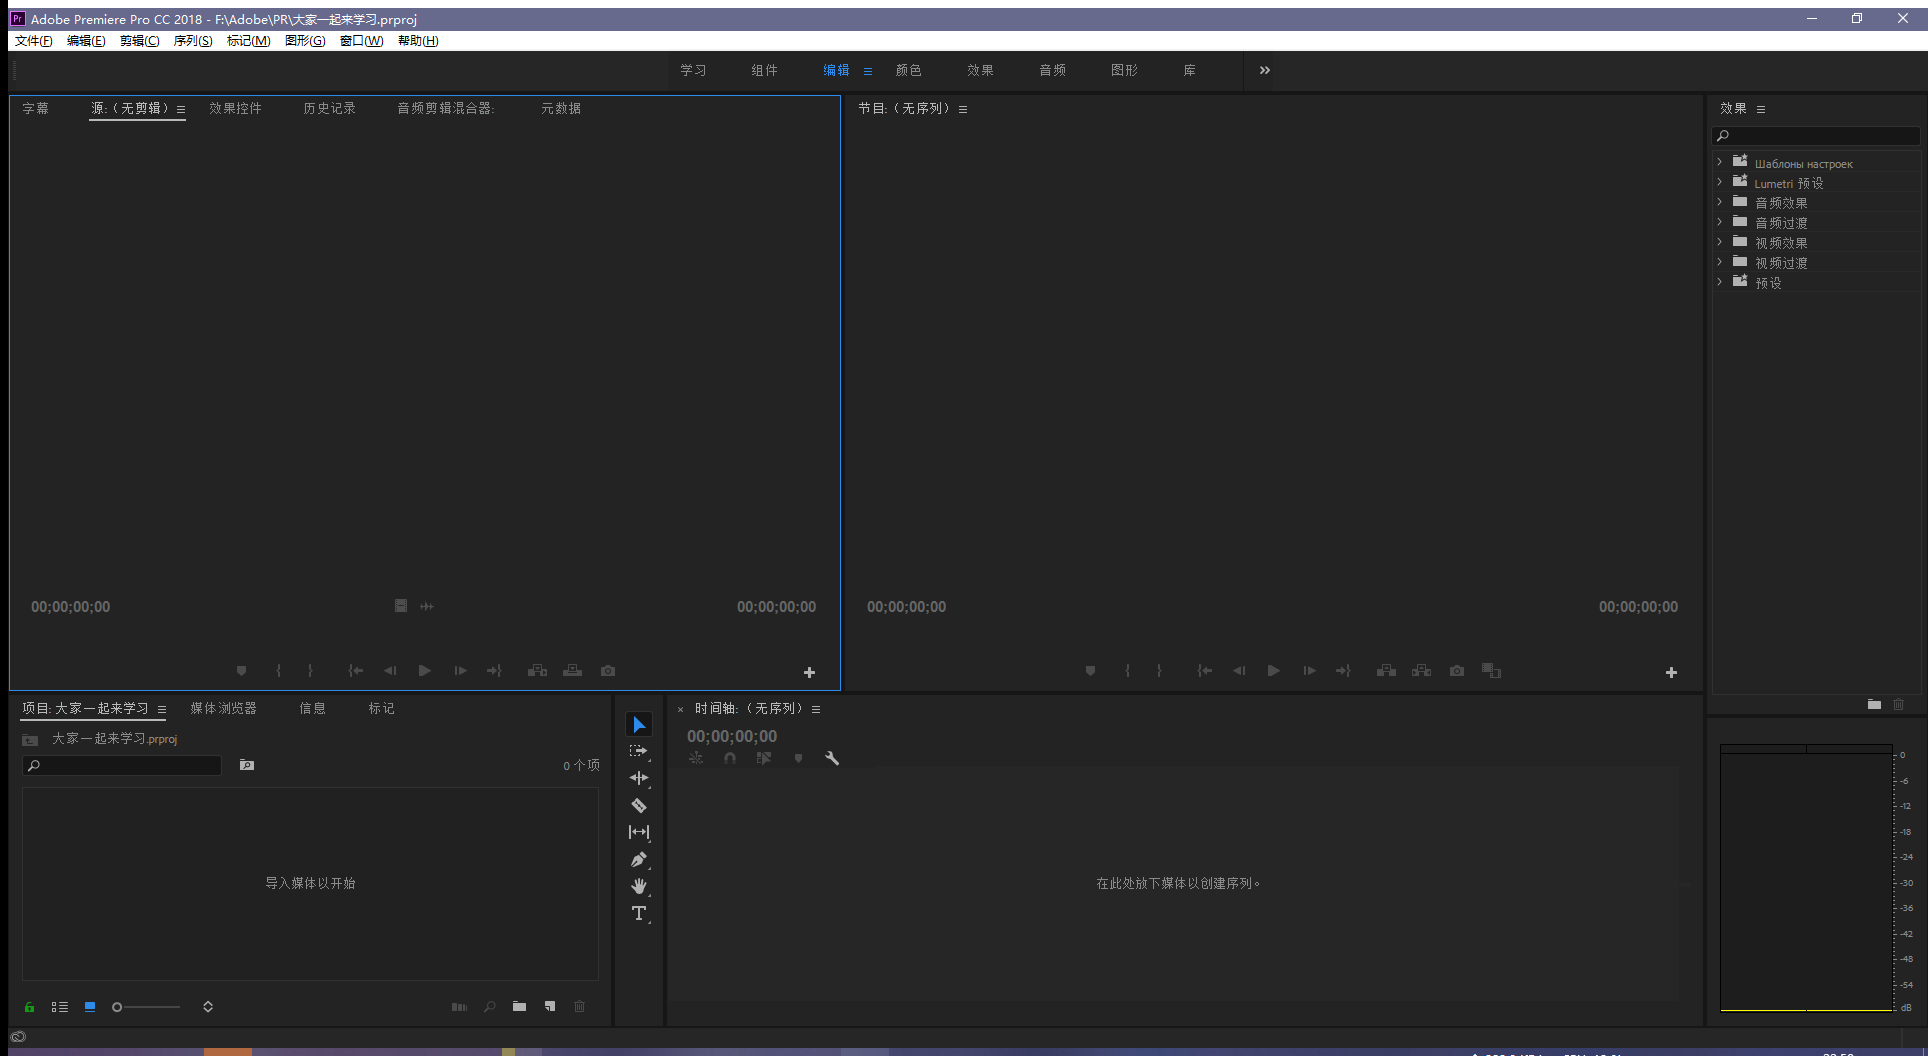Click Insert button in Source monitor
The width and height of the screenshot is (1928, 1056).
click(537, 671)
